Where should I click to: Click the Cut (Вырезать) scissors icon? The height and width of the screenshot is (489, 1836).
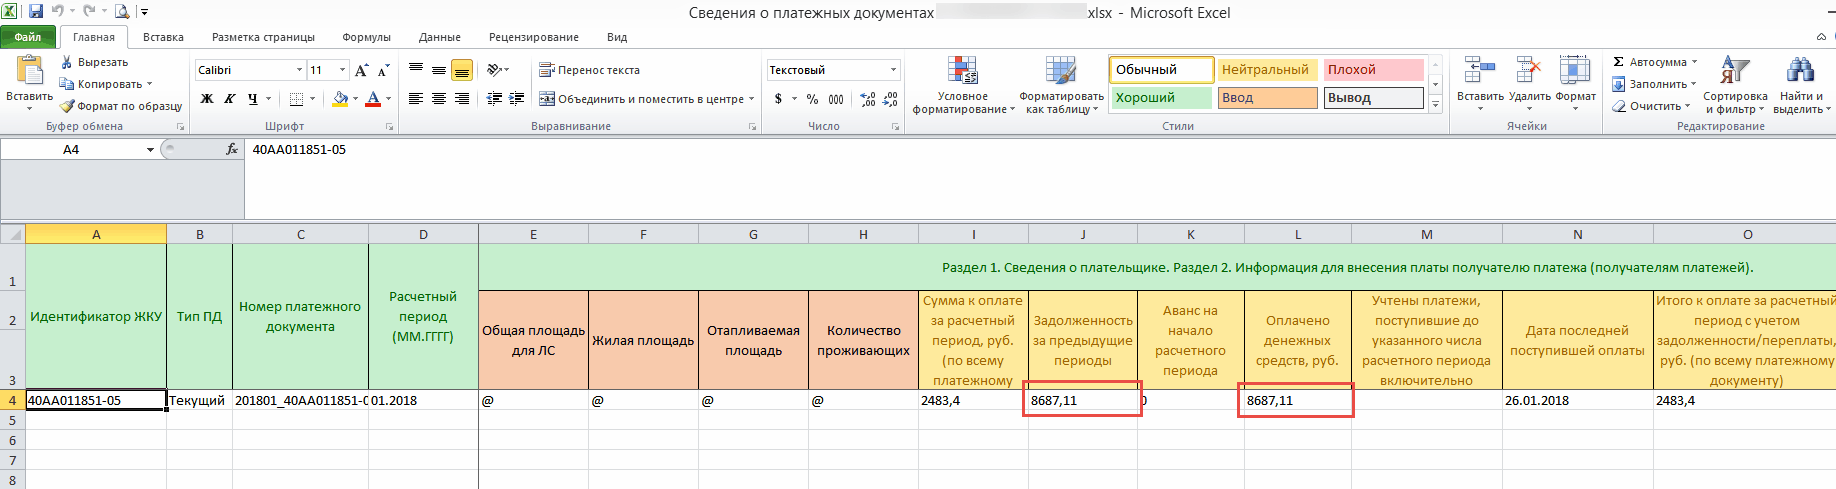67,62
